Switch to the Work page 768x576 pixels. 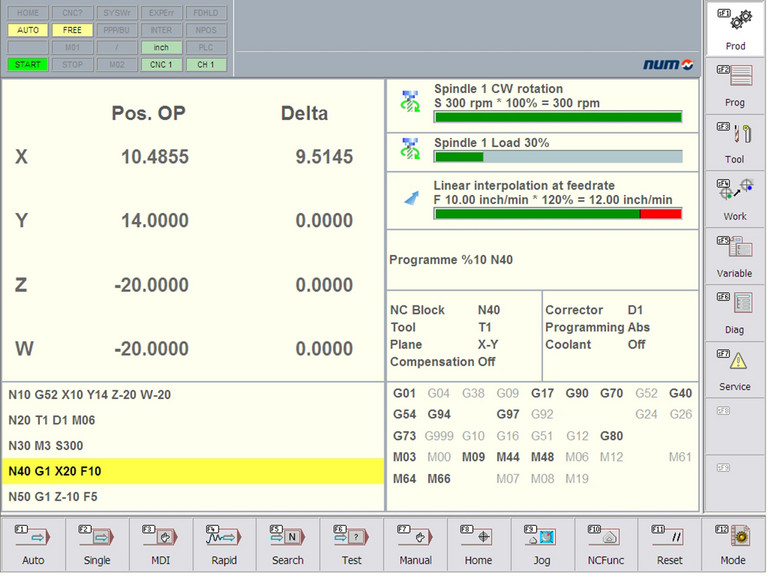(735, 198)
